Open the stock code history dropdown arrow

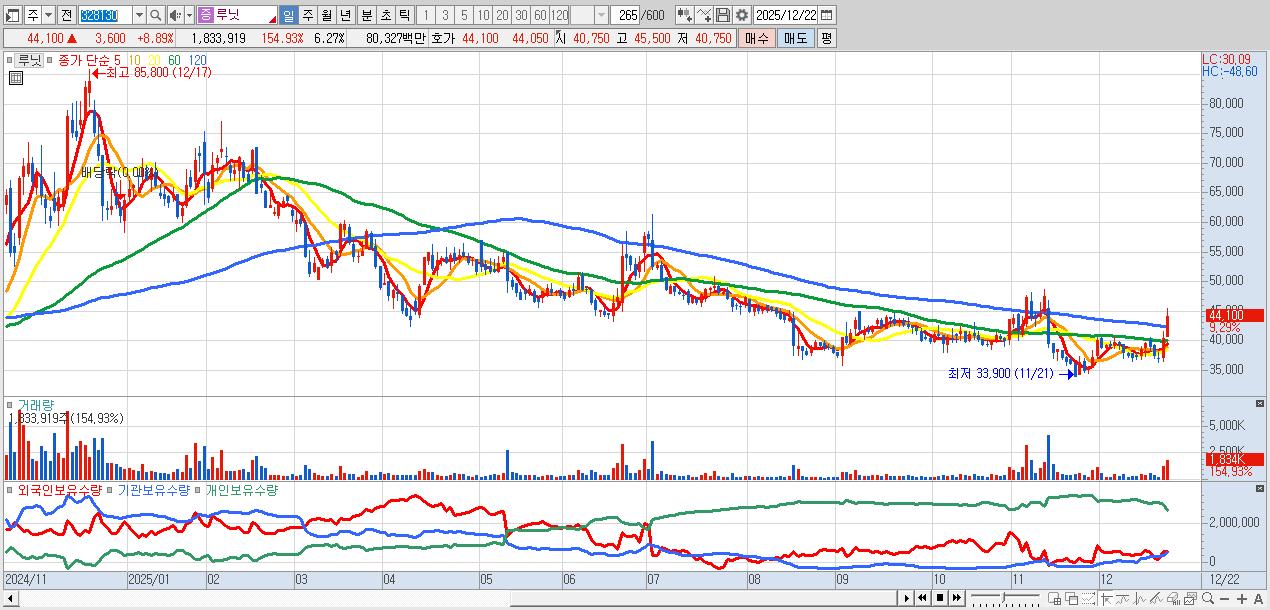(139, 15)
